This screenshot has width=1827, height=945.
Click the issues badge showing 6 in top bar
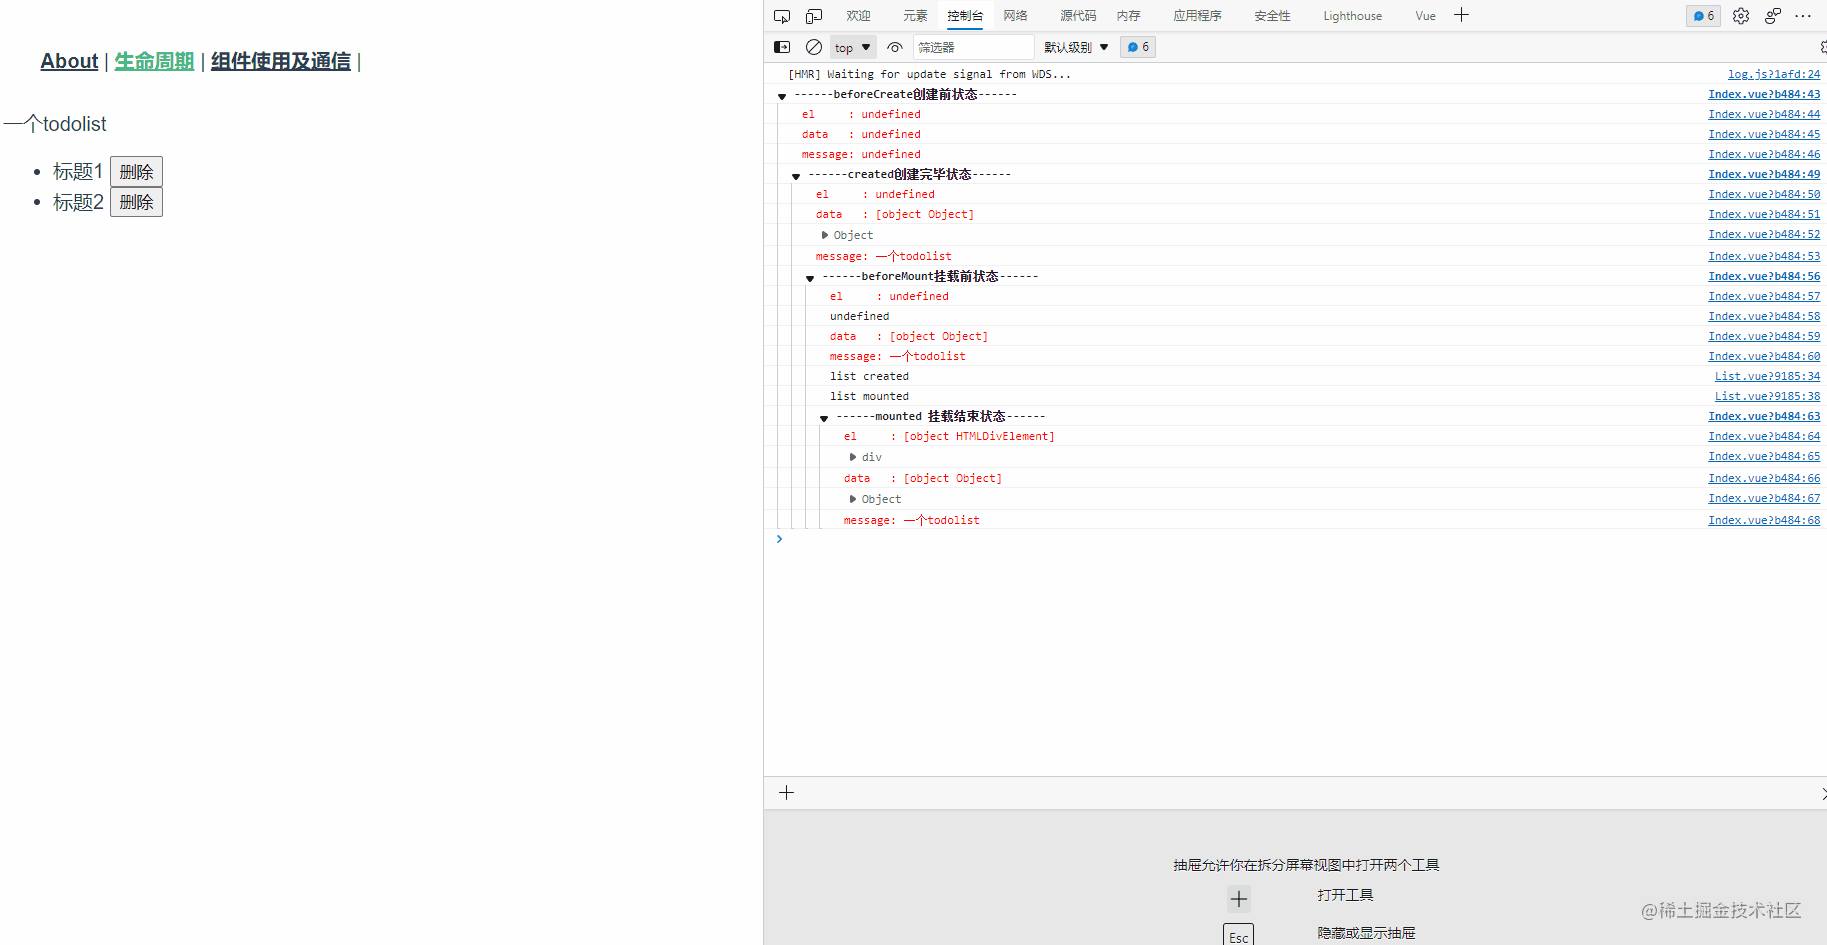(x=1703, y=16)
